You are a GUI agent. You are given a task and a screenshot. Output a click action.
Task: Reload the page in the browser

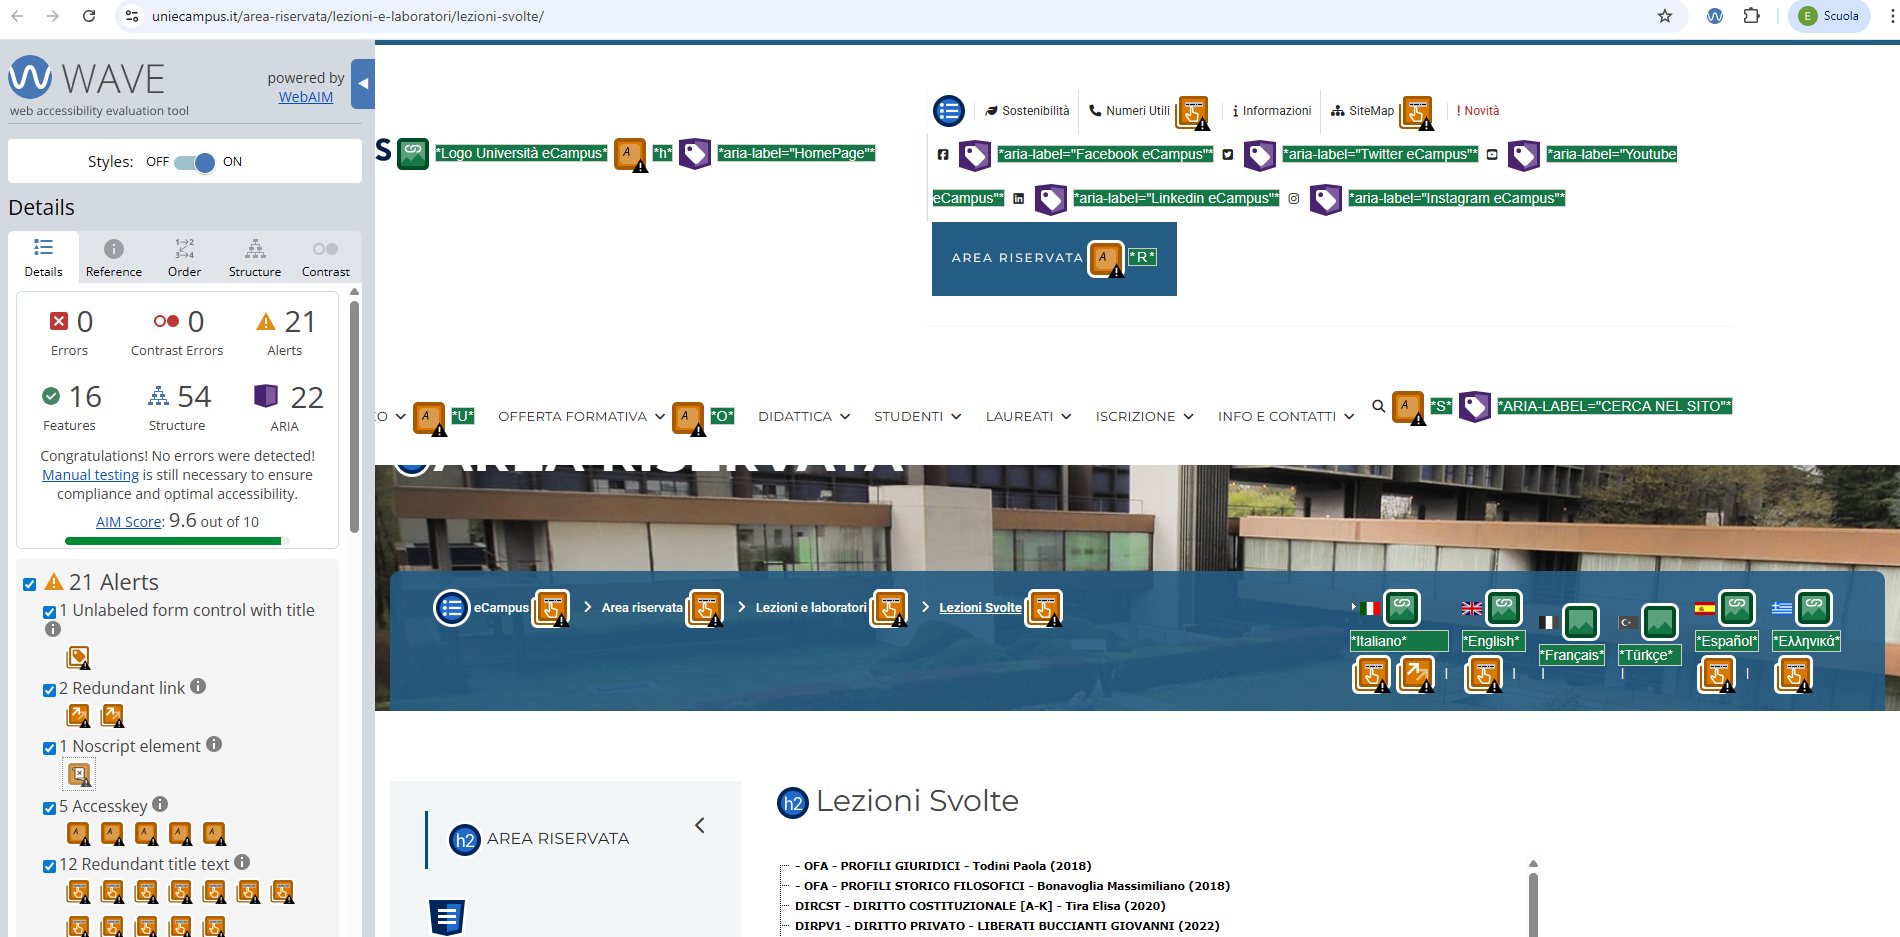(89, 16)
